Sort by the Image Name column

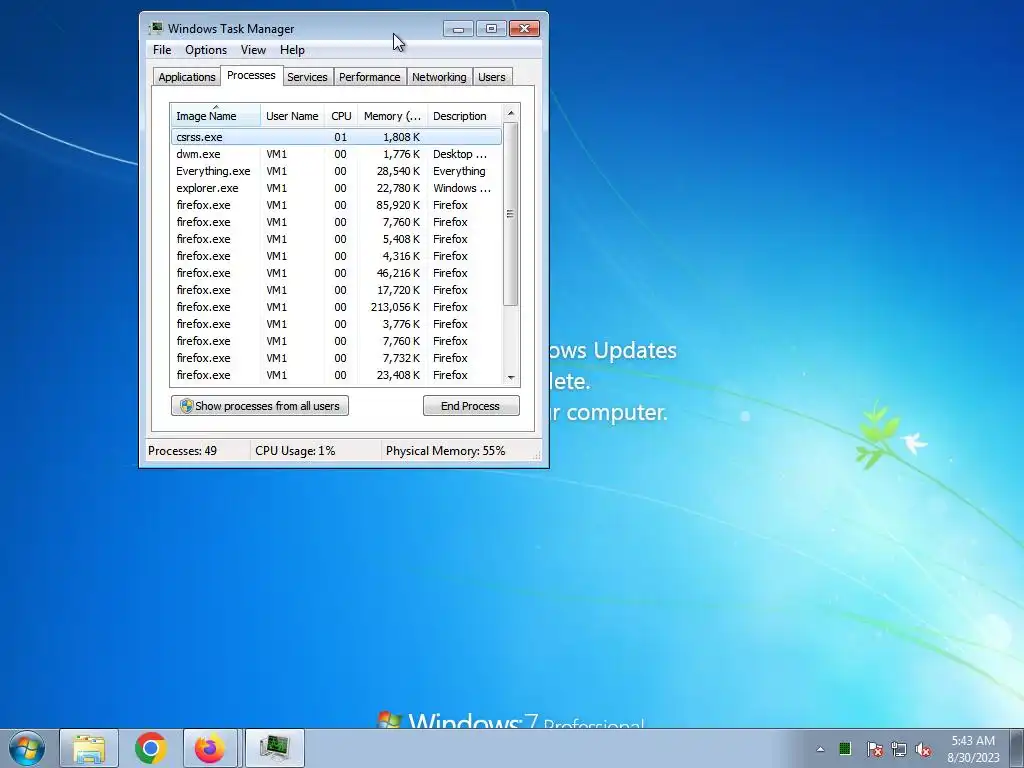click(216, 116)
